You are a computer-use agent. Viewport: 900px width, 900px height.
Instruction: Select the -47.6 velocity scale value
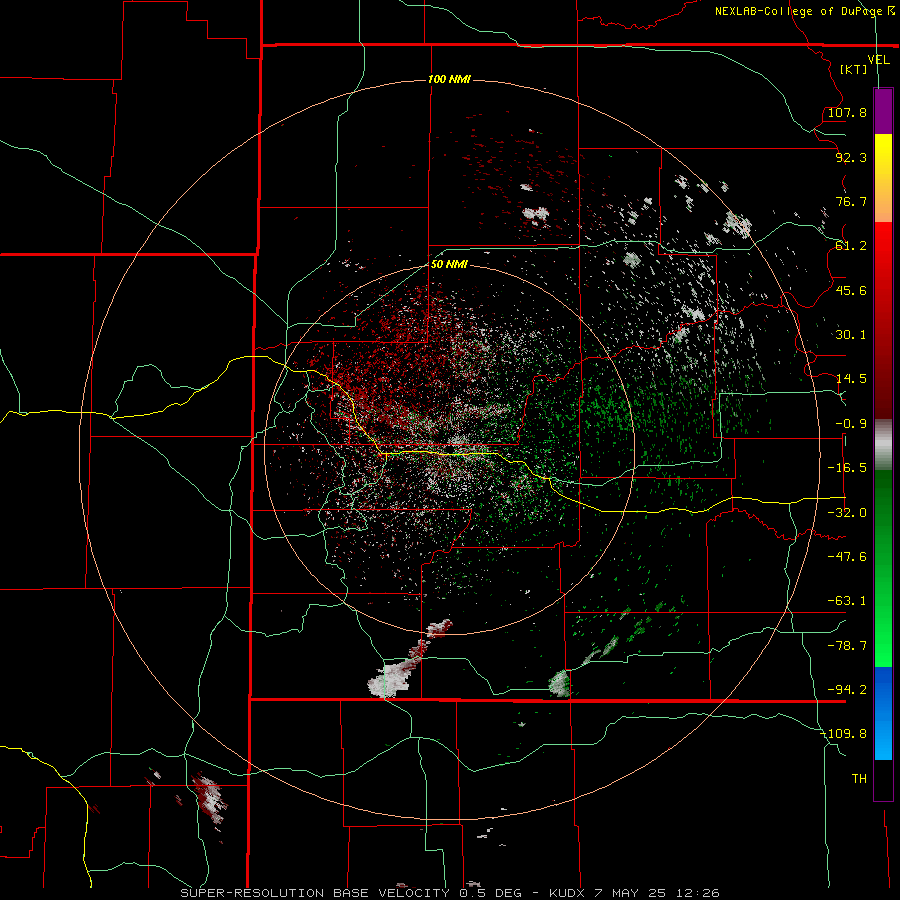[847, 557]
